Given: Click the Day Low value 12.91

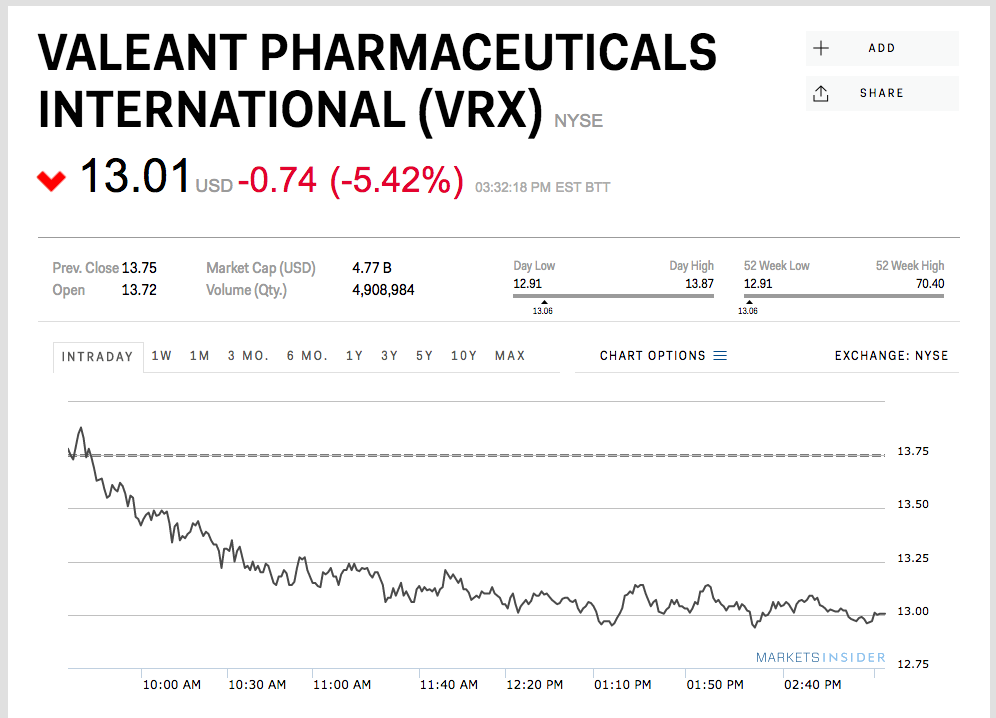Looking at the screenshot, I should pos(527,284).
